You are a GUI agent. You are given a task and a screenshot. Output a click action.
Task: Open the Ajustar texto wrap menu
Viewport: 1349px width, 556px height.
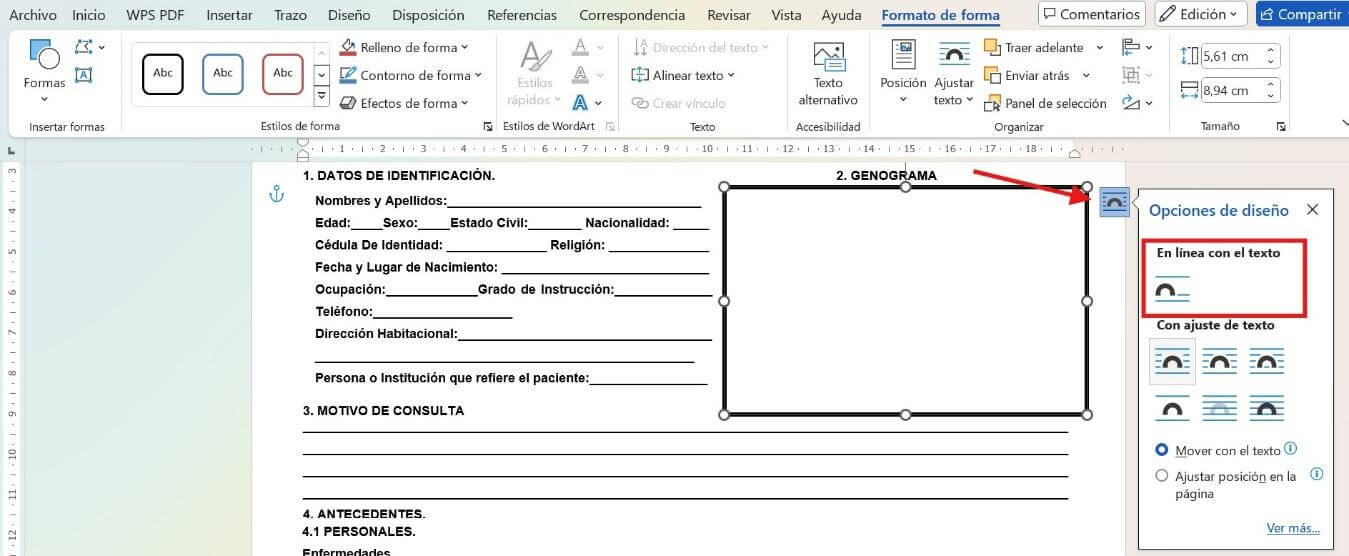pos(954,73)
